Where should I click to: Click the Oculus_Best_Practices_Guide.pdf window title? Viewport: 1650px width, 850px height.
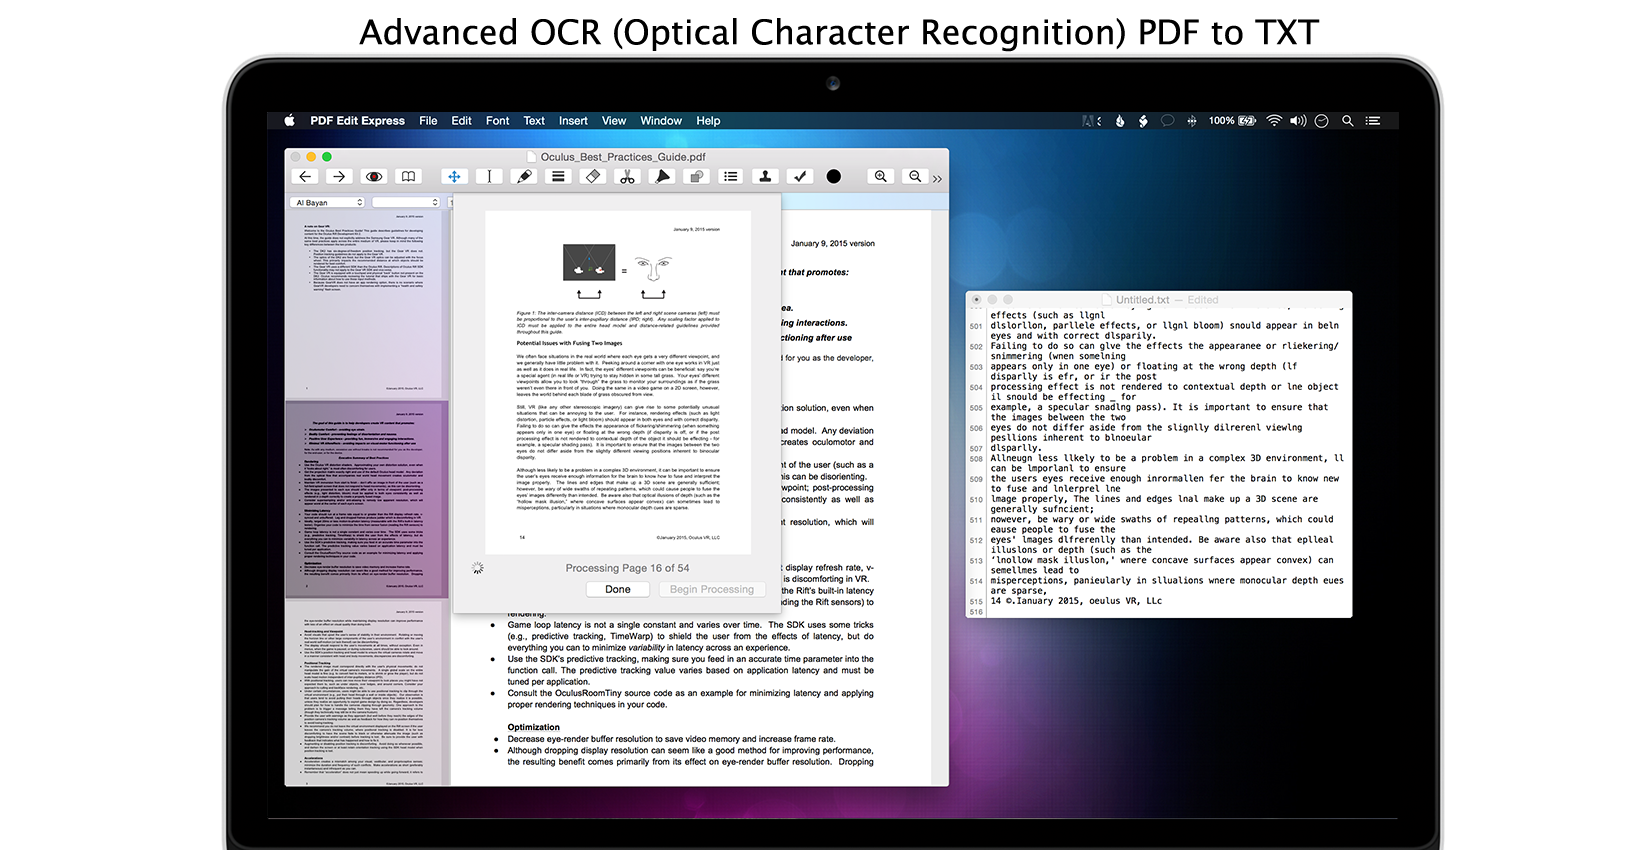[x=623, y=157]
